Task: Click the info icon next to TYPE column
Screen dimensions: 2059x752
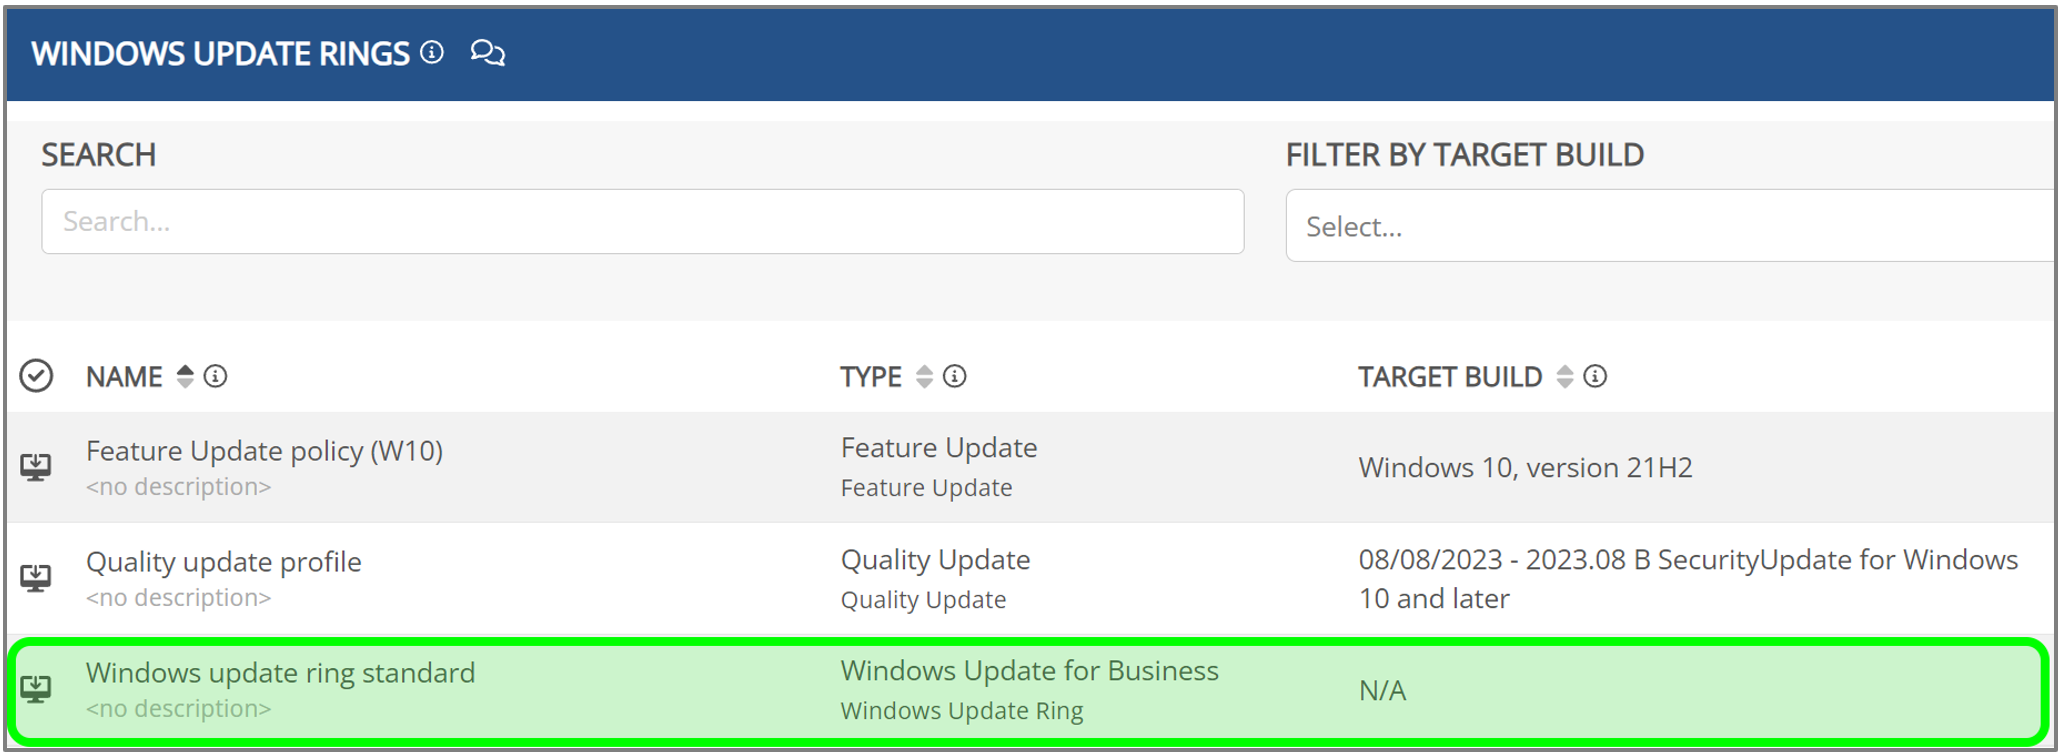Action: 955,376
